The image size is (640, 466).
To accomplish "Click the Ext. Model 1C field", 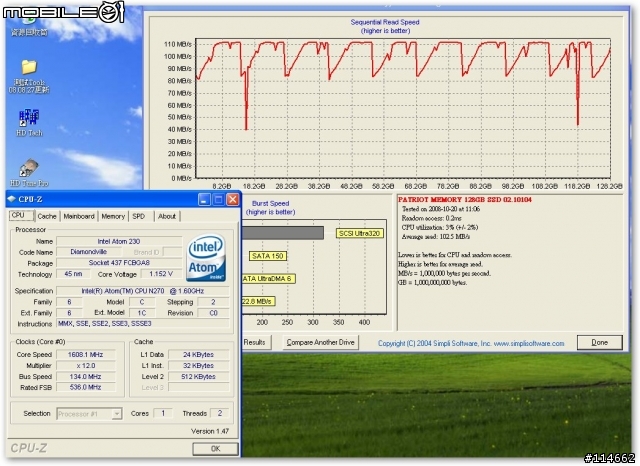I will (142, 313).
